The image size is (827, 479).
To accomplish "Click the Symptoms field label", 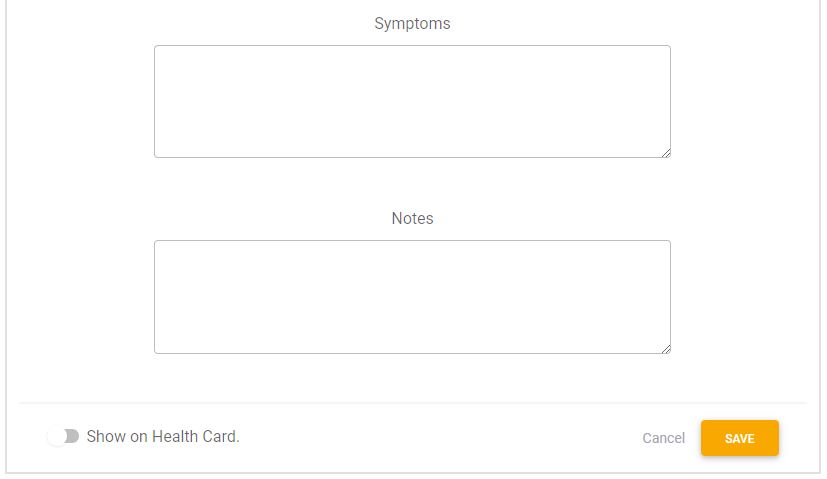I will pyautogui.click(x=412, y=23).
